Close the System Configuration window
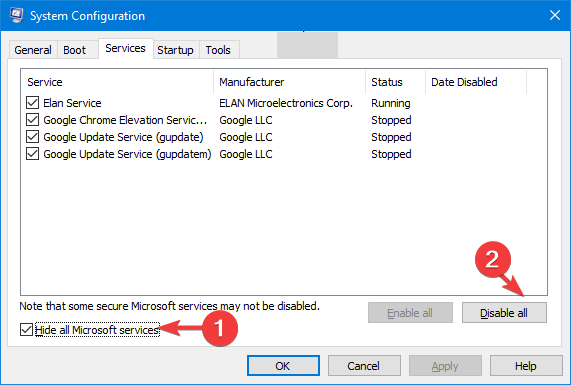This screenshot has width=571, height=385. pos(555,15)
